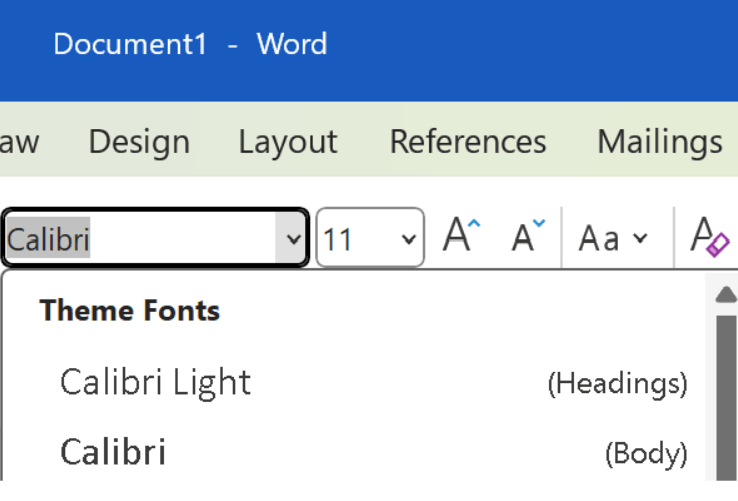Click the Decrease Font Size icon
738x501 pixels.
coord(528,235)
